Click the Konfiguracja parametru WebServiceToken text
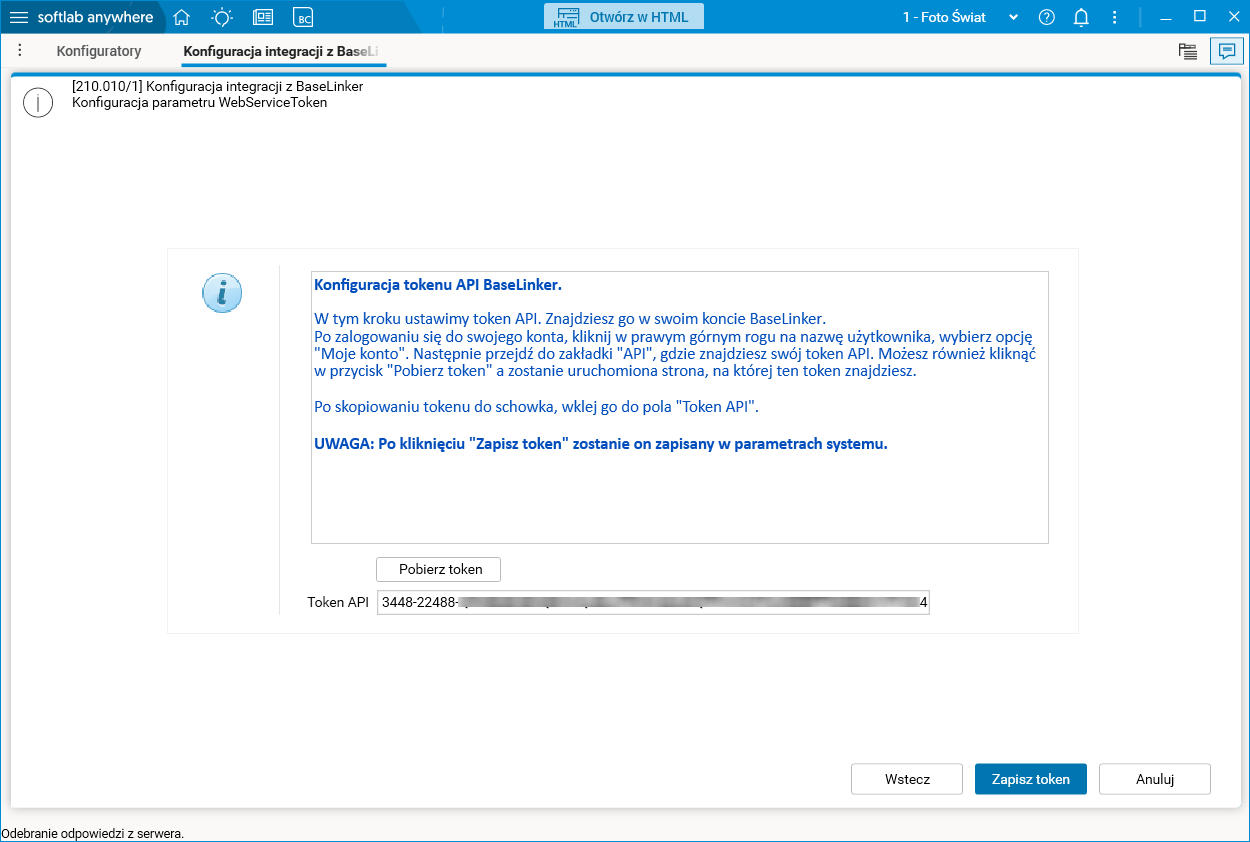This screenshot has height=842, width=1250. click(200, 102)
